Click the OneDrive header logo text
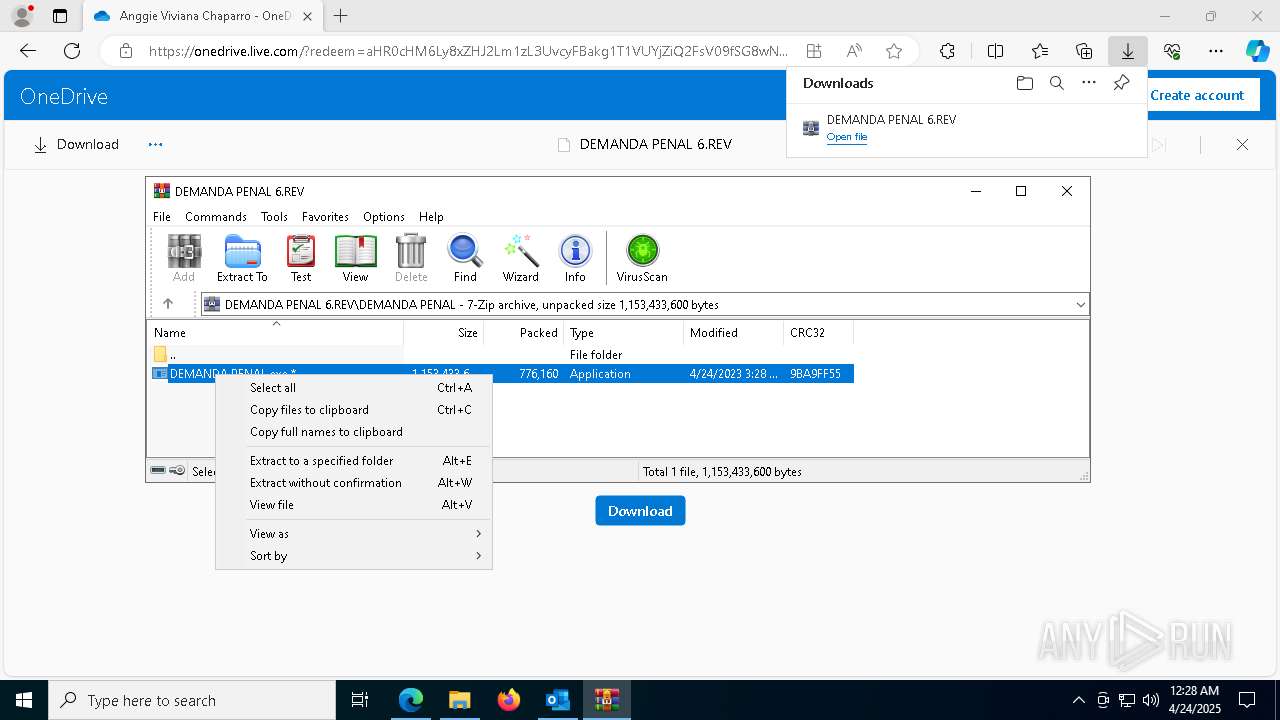 point(64,96)
